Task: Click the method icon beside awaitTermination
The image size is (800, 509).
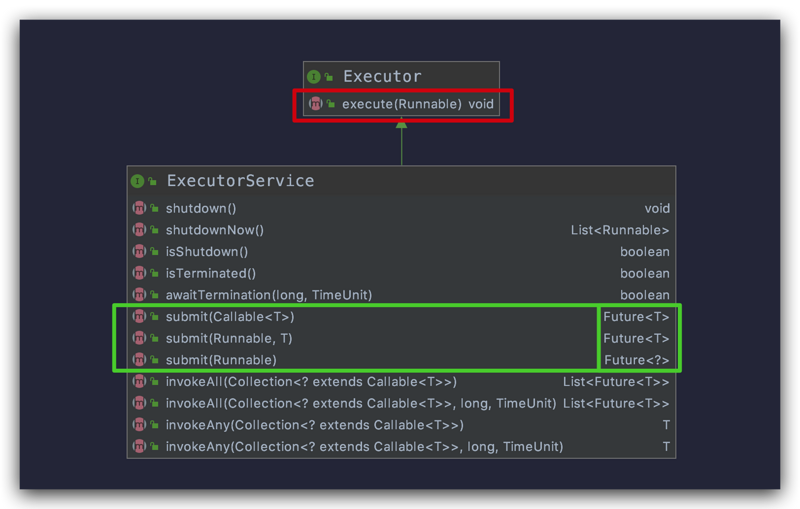Action: [x=139, y=295]
